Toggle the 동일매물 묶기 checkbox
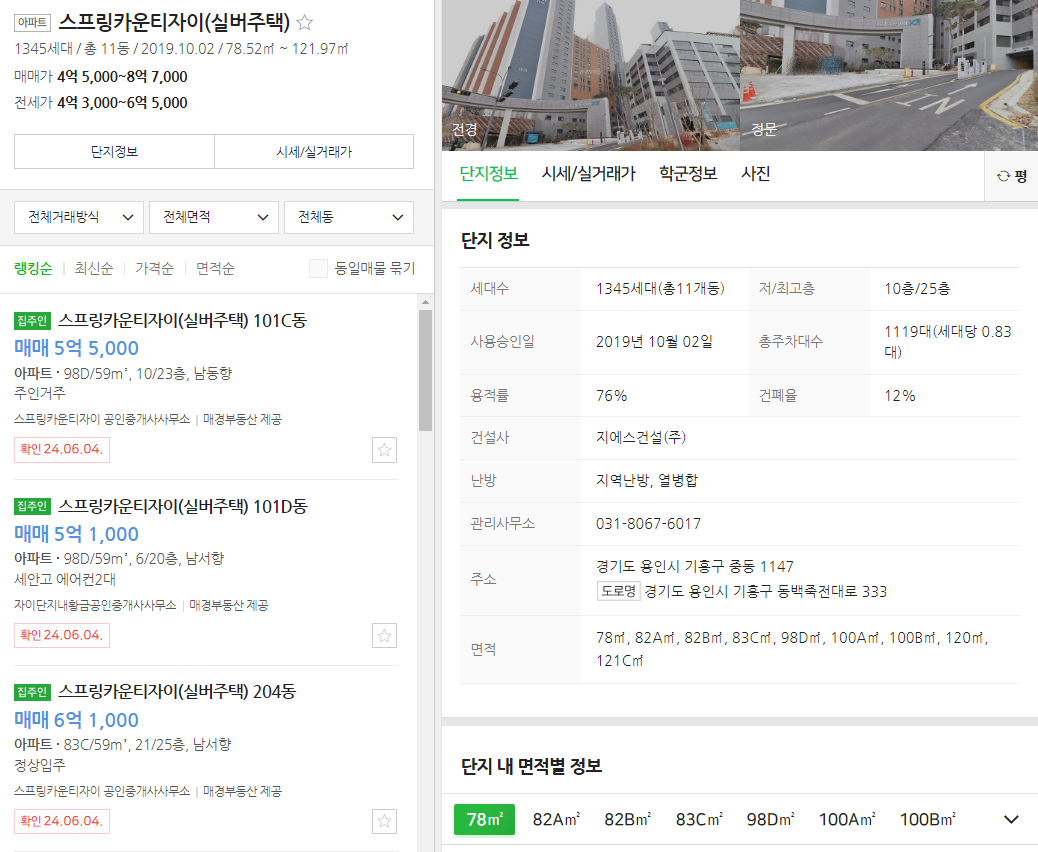This screenshot has width=1038, height=852. pyautogui.click(x=318, y=268)
